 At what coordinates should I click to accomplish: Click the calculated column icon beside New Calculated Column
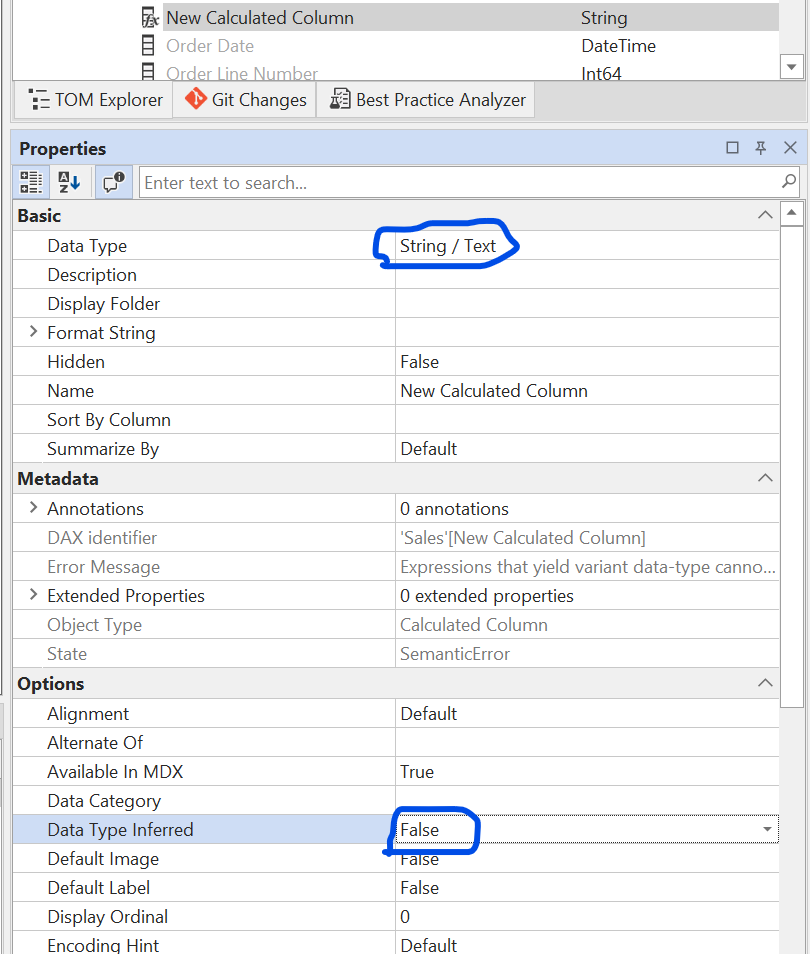(150, 17)
